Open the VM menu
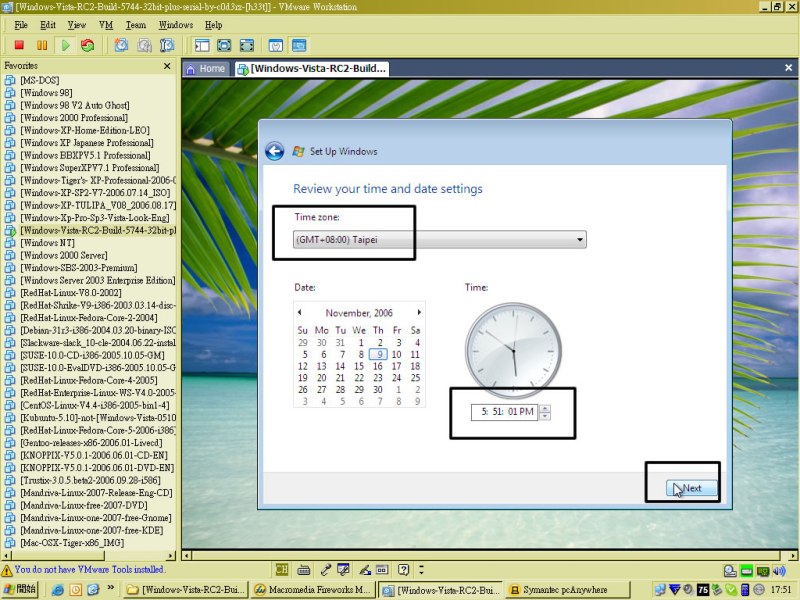 106,25
